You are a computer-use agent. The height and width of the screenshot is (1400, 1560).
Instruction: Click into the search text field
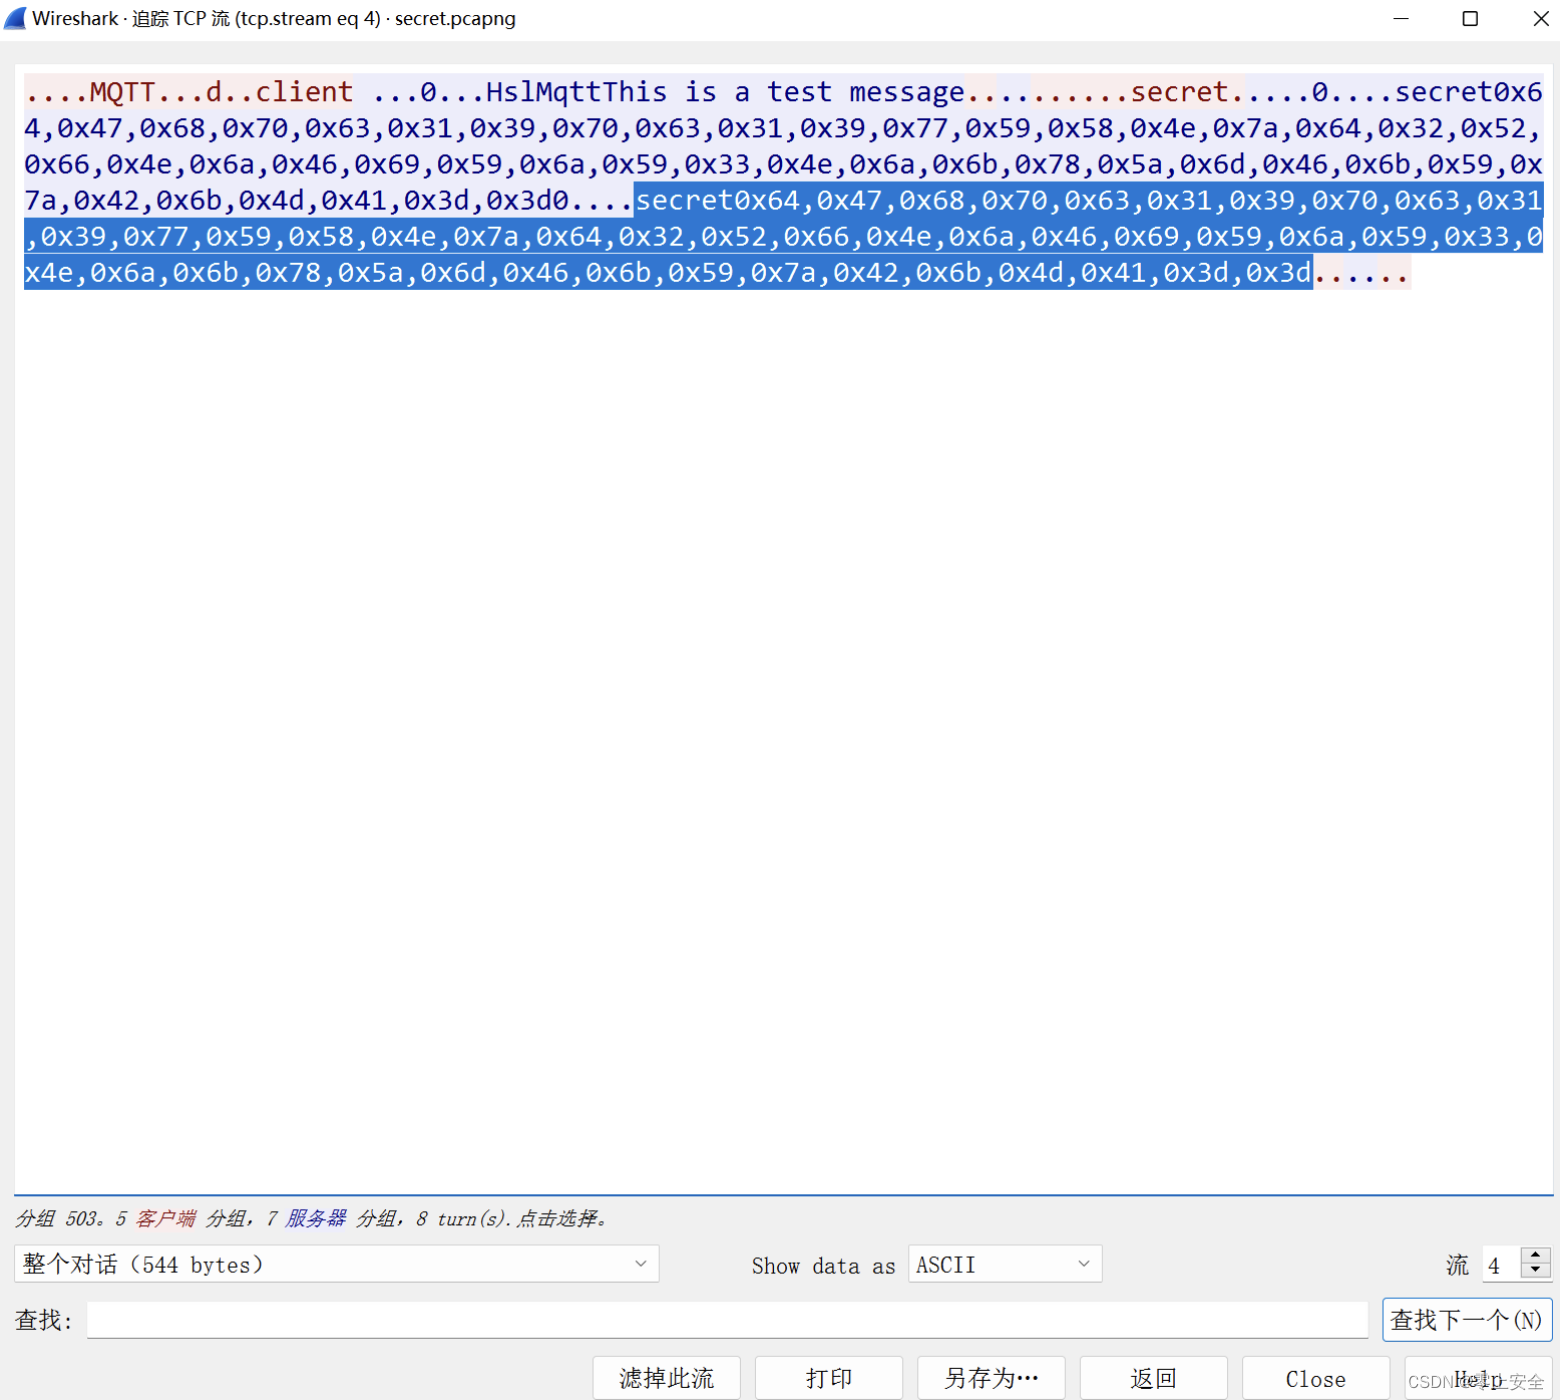click(727, 1320)
